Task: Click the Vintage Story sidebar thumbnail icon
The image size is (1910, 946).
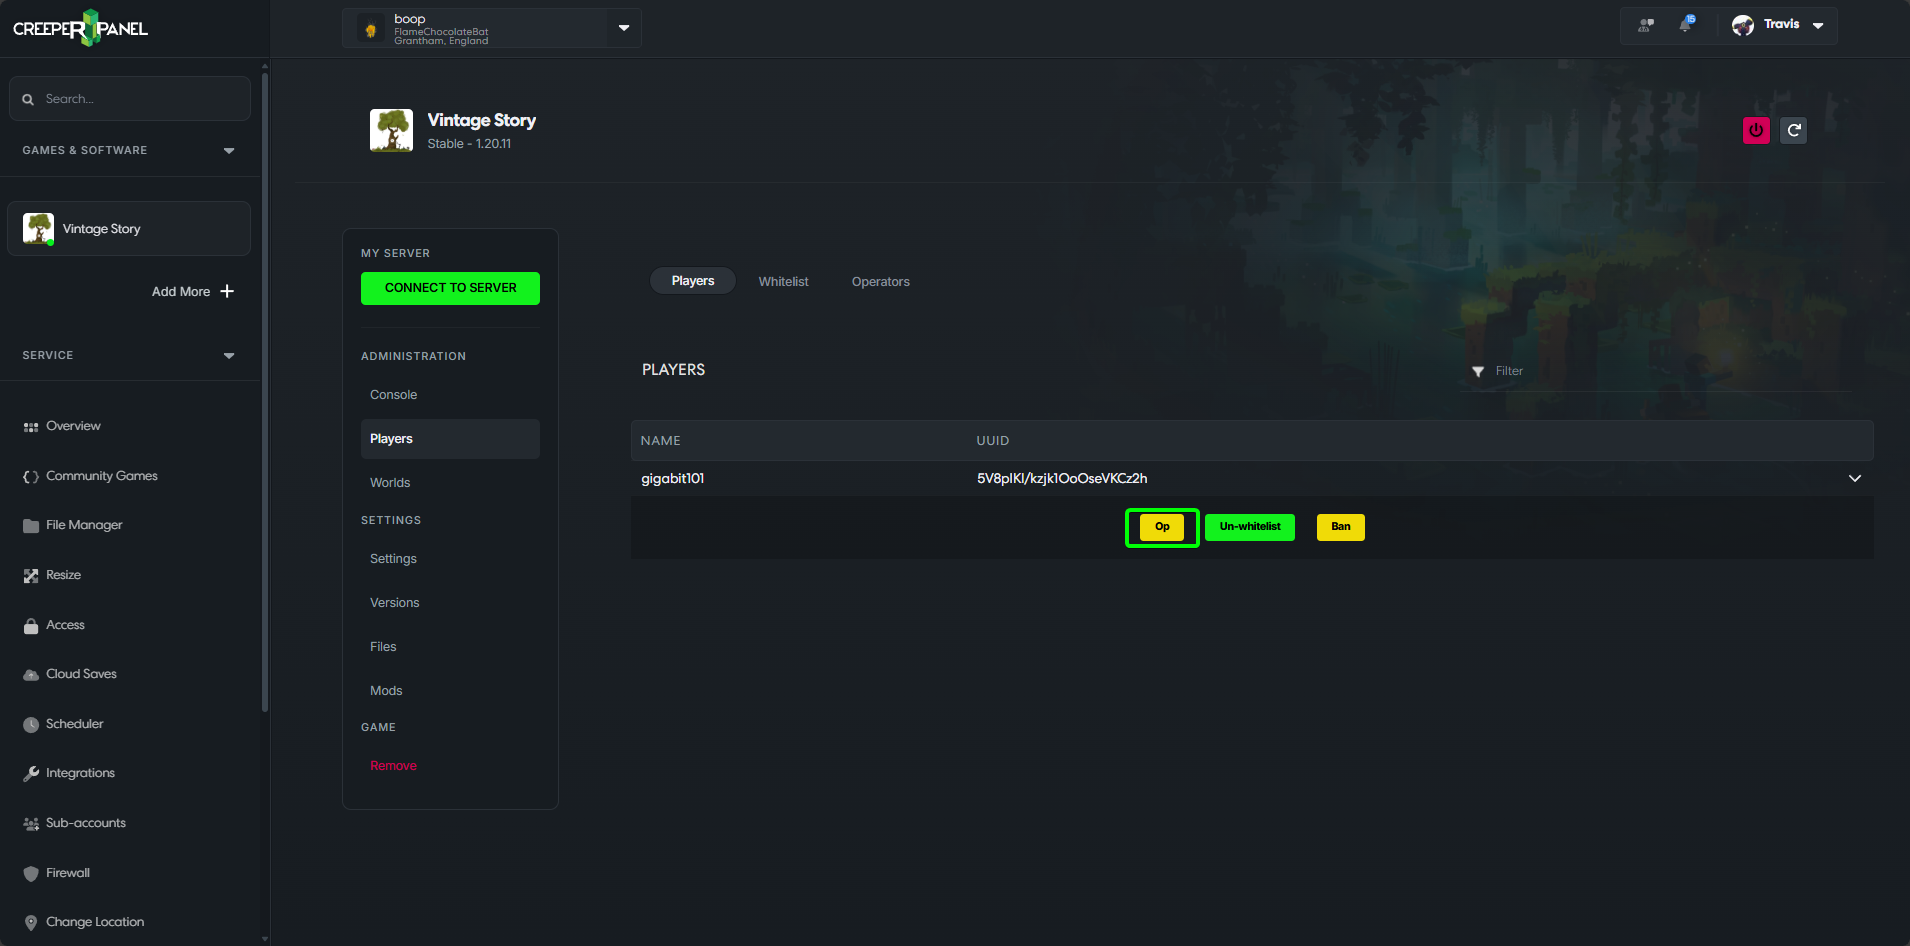Action: click(x=38, y=229)
